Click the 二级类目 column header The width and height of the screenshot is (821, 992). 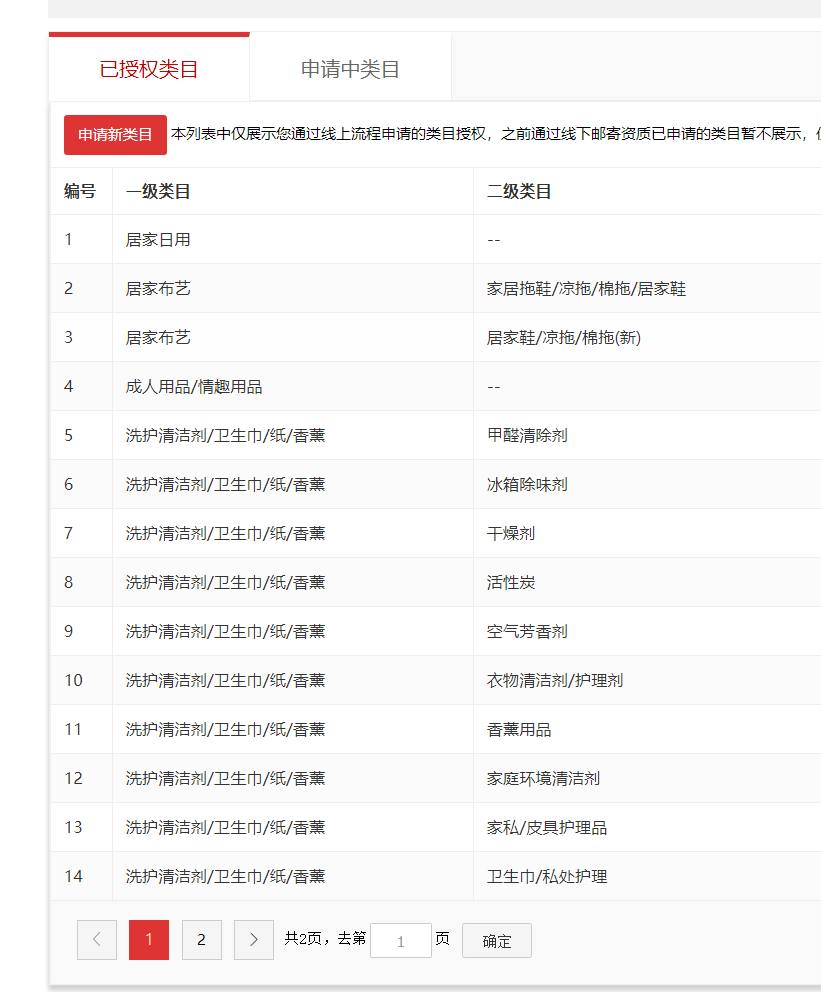click(x=519, y=191)
